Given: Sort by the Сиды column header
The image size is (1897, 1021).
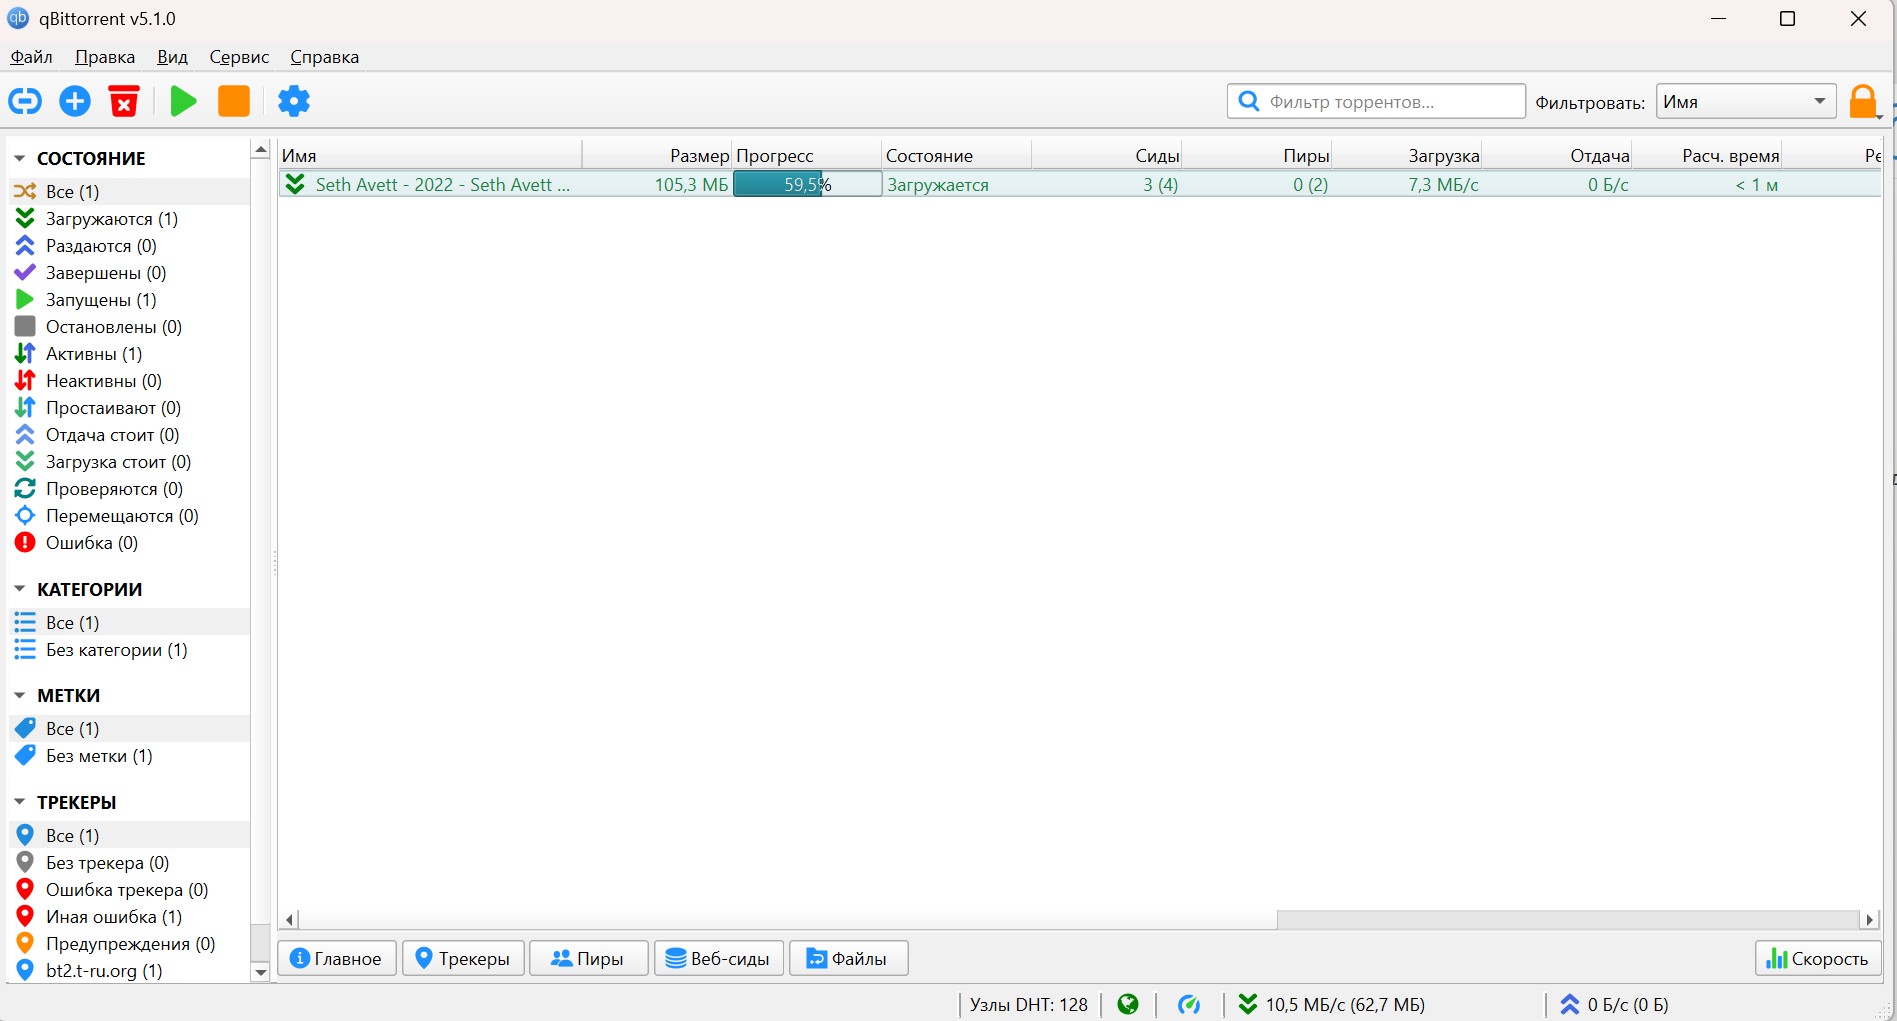Looking at the screenshot, I should point(1106,155).
